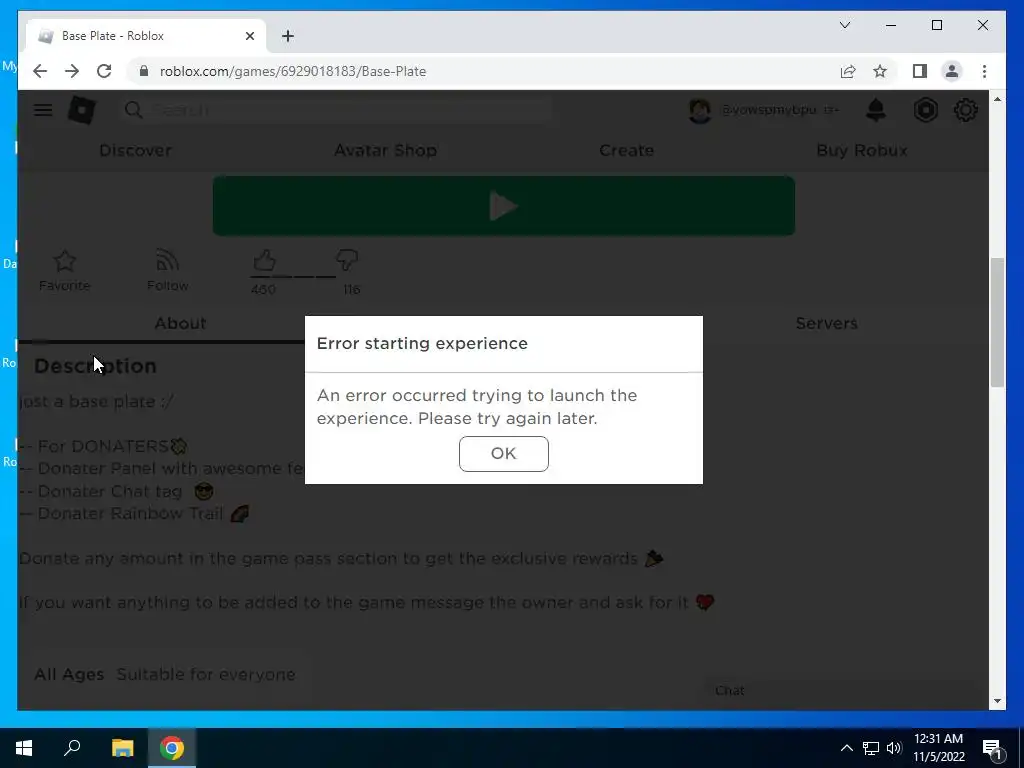Open the Chat bar
The image size is (1024, 768).
click(x=841, y=691)
